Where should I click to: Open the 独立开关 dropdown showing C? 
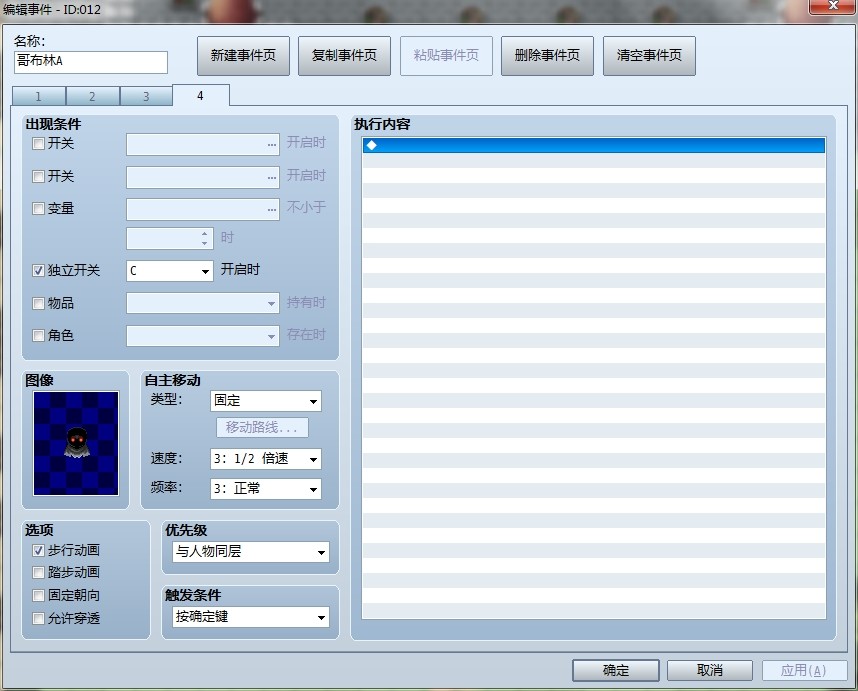(x=170, y=271)
